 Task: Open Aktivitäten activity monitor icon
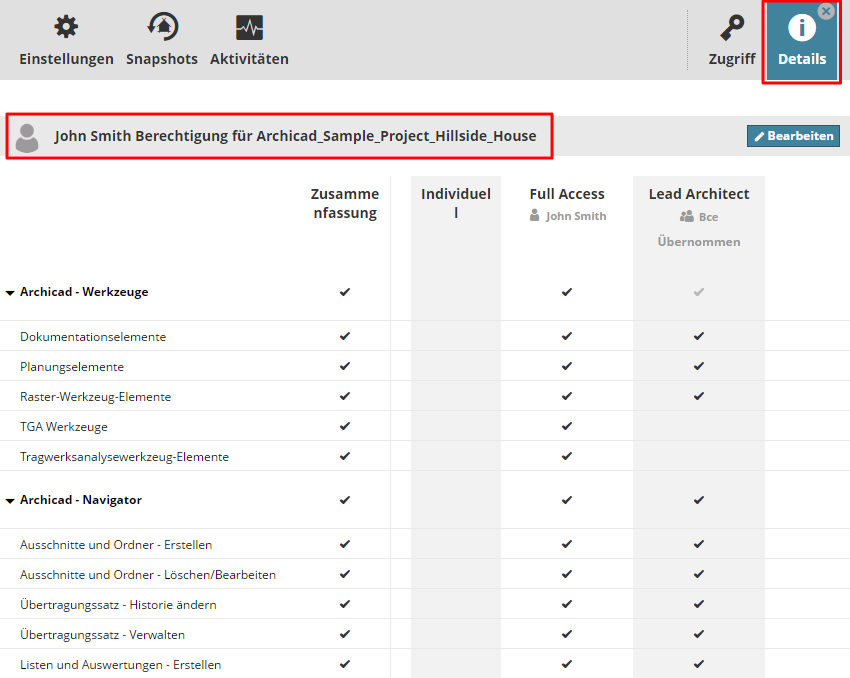pyautogui.click(x=249, y=28)
